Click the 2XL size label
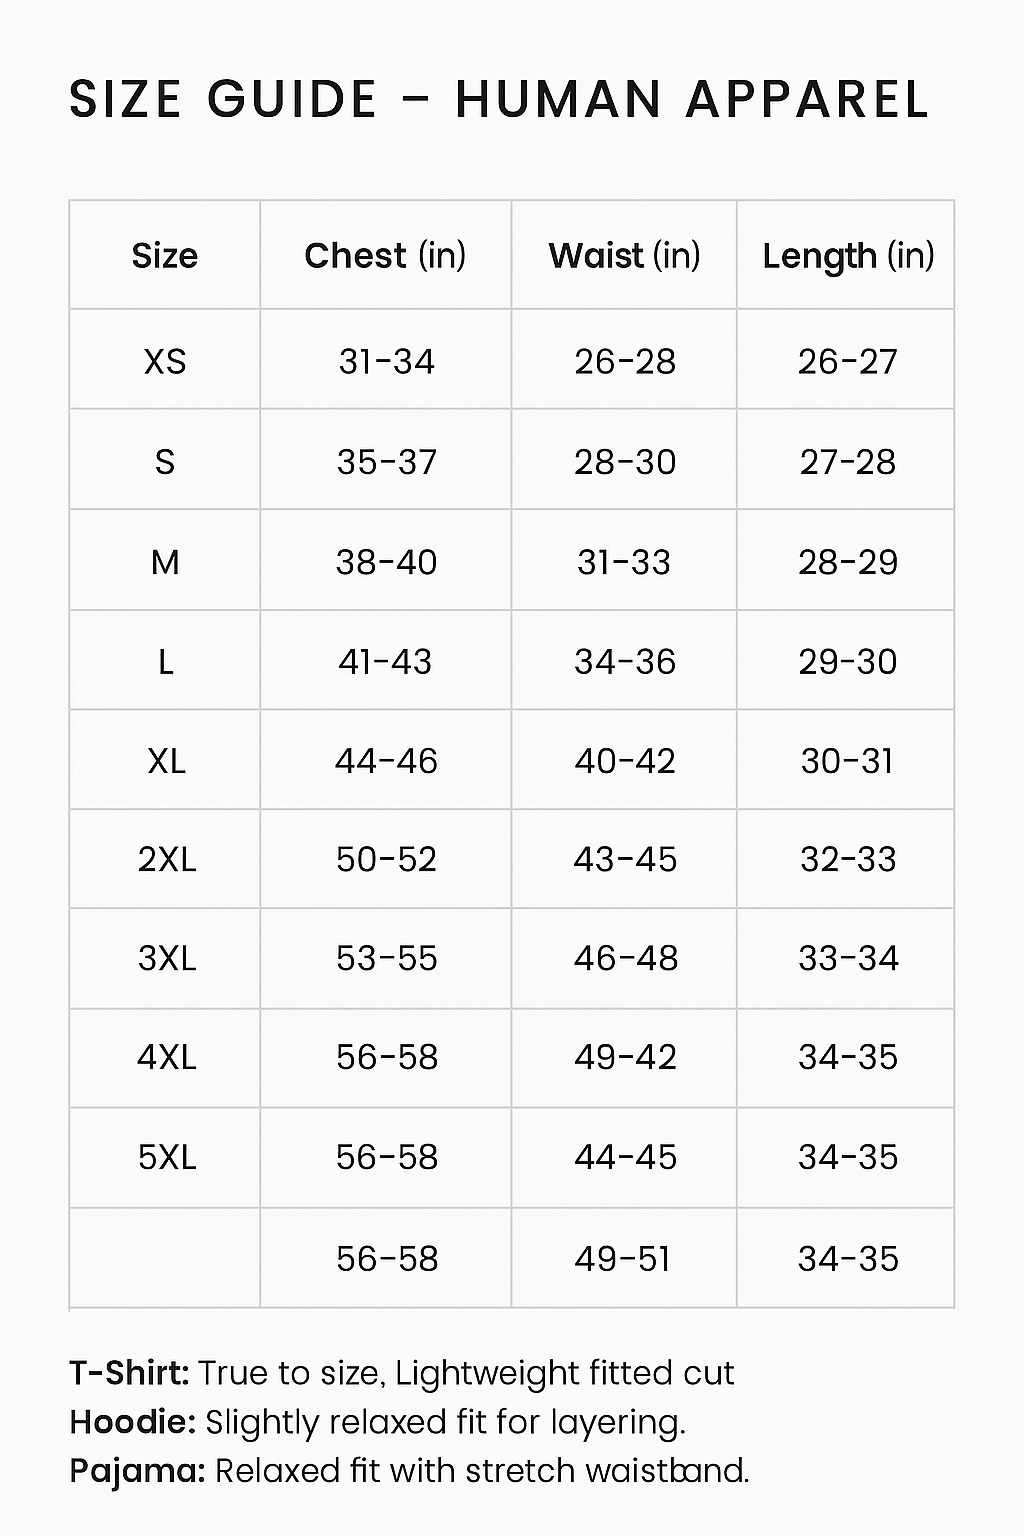The height and width of the screenshot is (1536, 1024). [x=167, y=859]
